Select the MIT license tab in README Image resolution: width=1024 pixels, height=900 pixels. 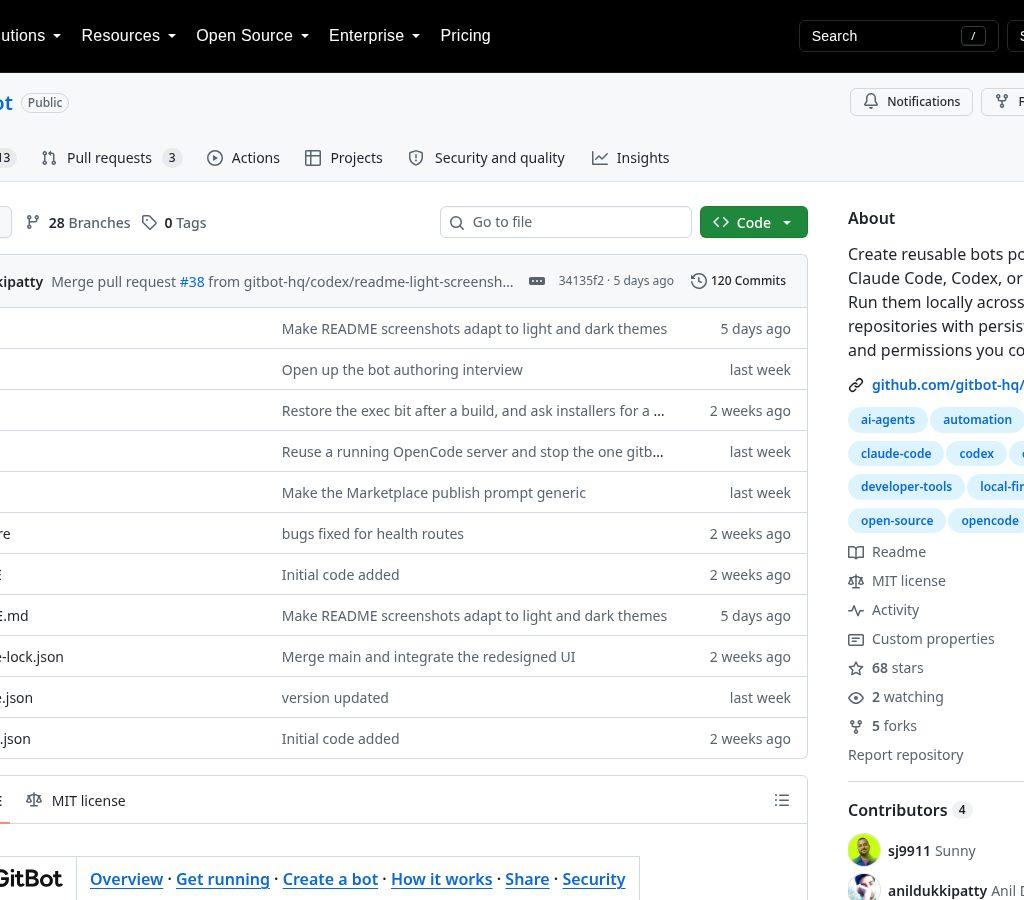click(x=76, y=801)
